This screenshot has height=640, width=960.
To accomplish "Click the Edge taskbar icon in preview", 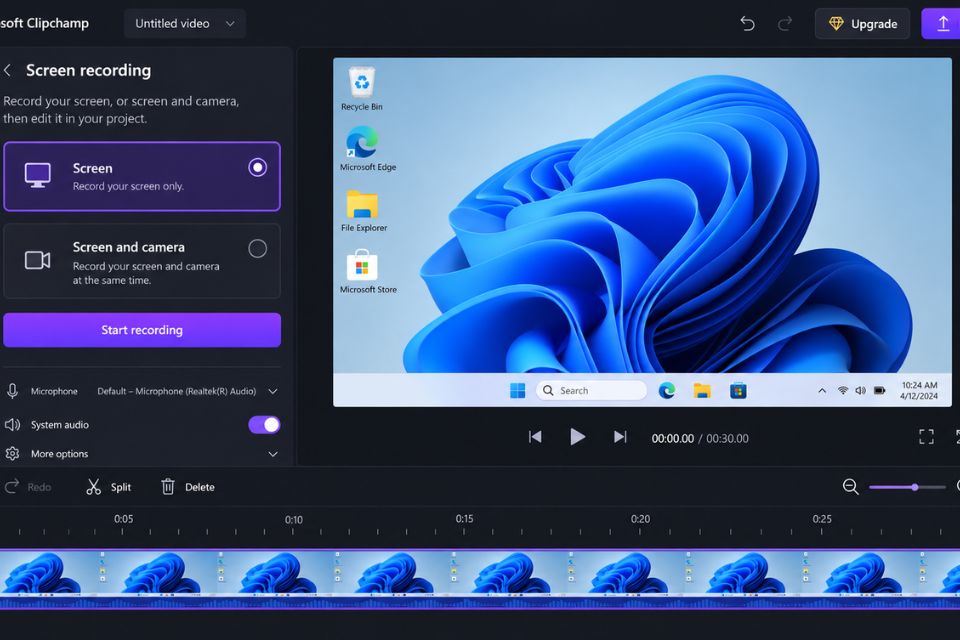I will click(x=667, y=390).
